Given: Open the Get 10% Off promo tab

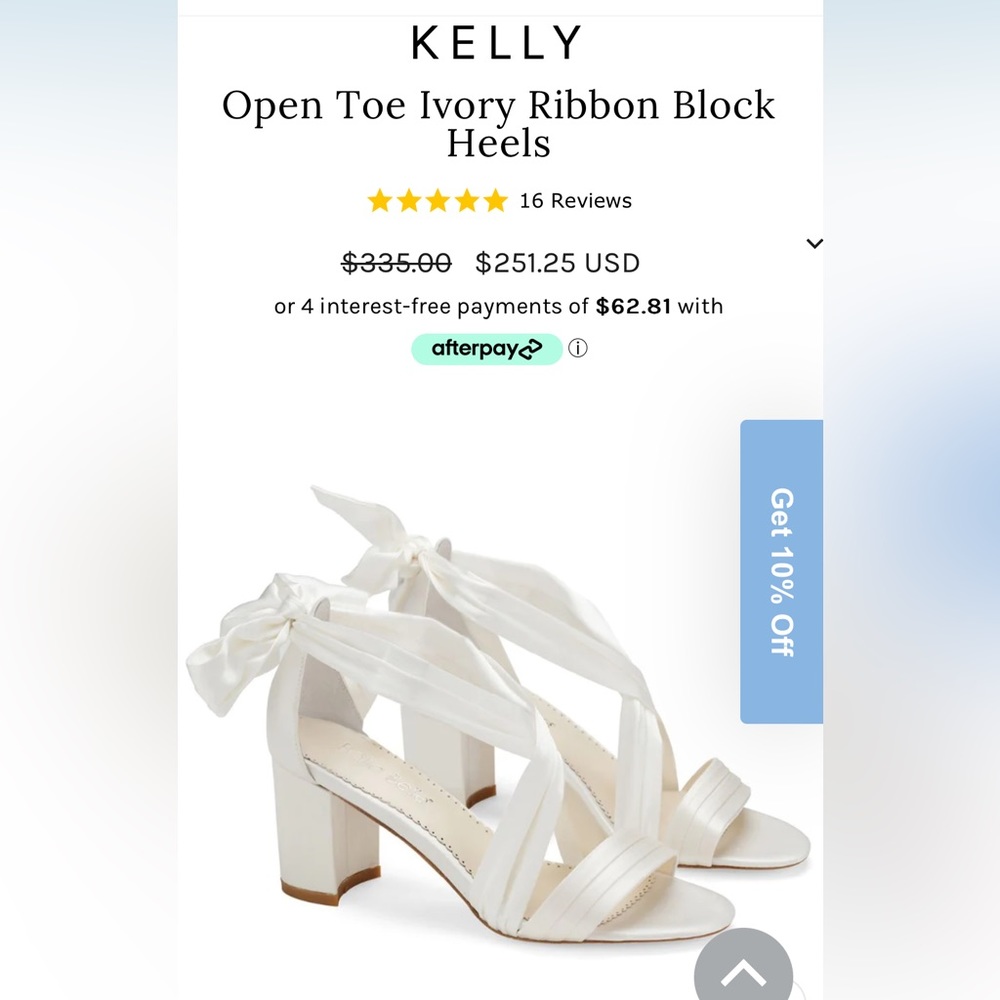Looking at the screenshot, I should click(781, 570).
